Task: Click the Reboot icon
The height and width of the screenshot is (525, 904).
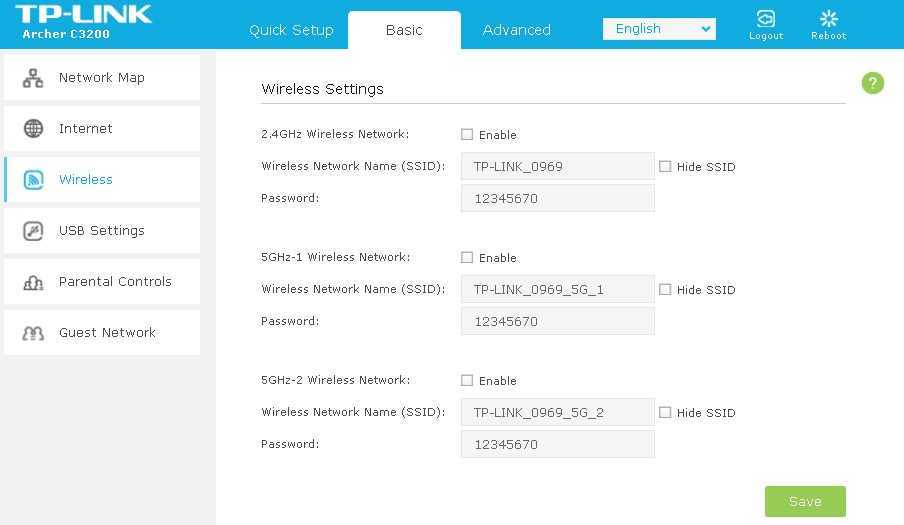Action: tap(828, 20)
